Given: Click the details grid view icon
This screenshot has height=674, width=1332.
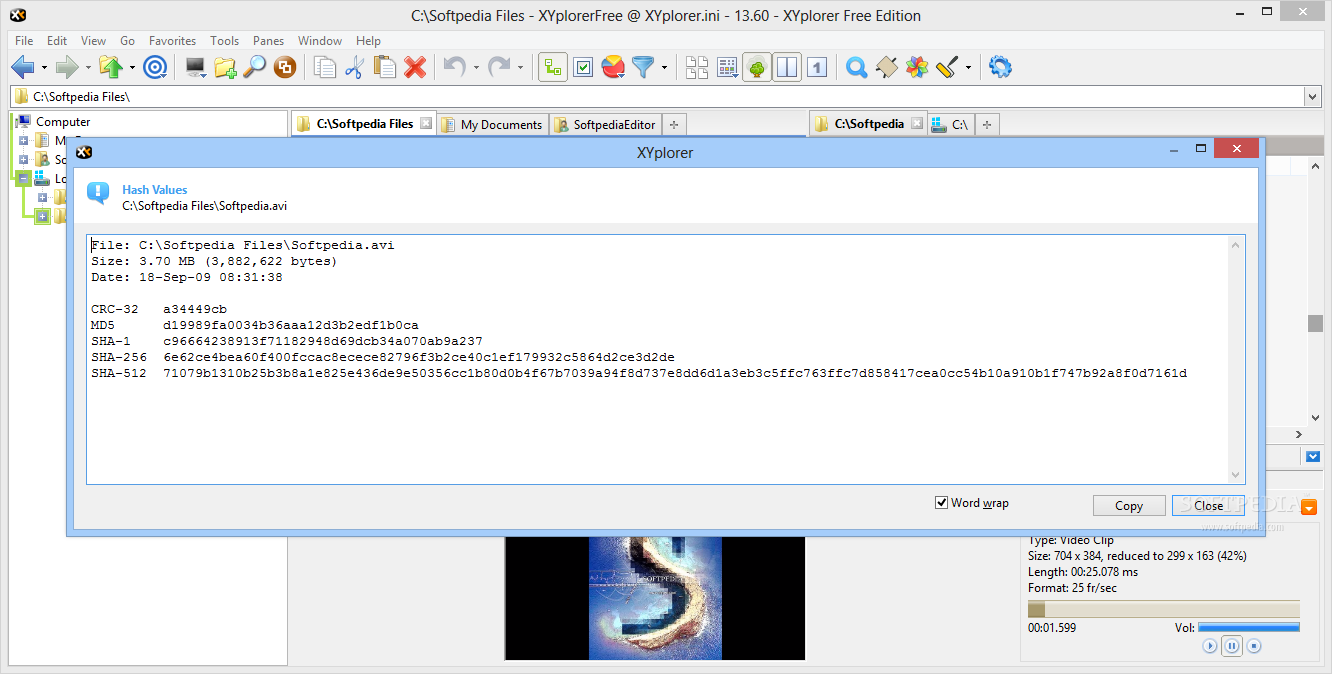Looking at the screenshot, I should (x=727, y=67).
